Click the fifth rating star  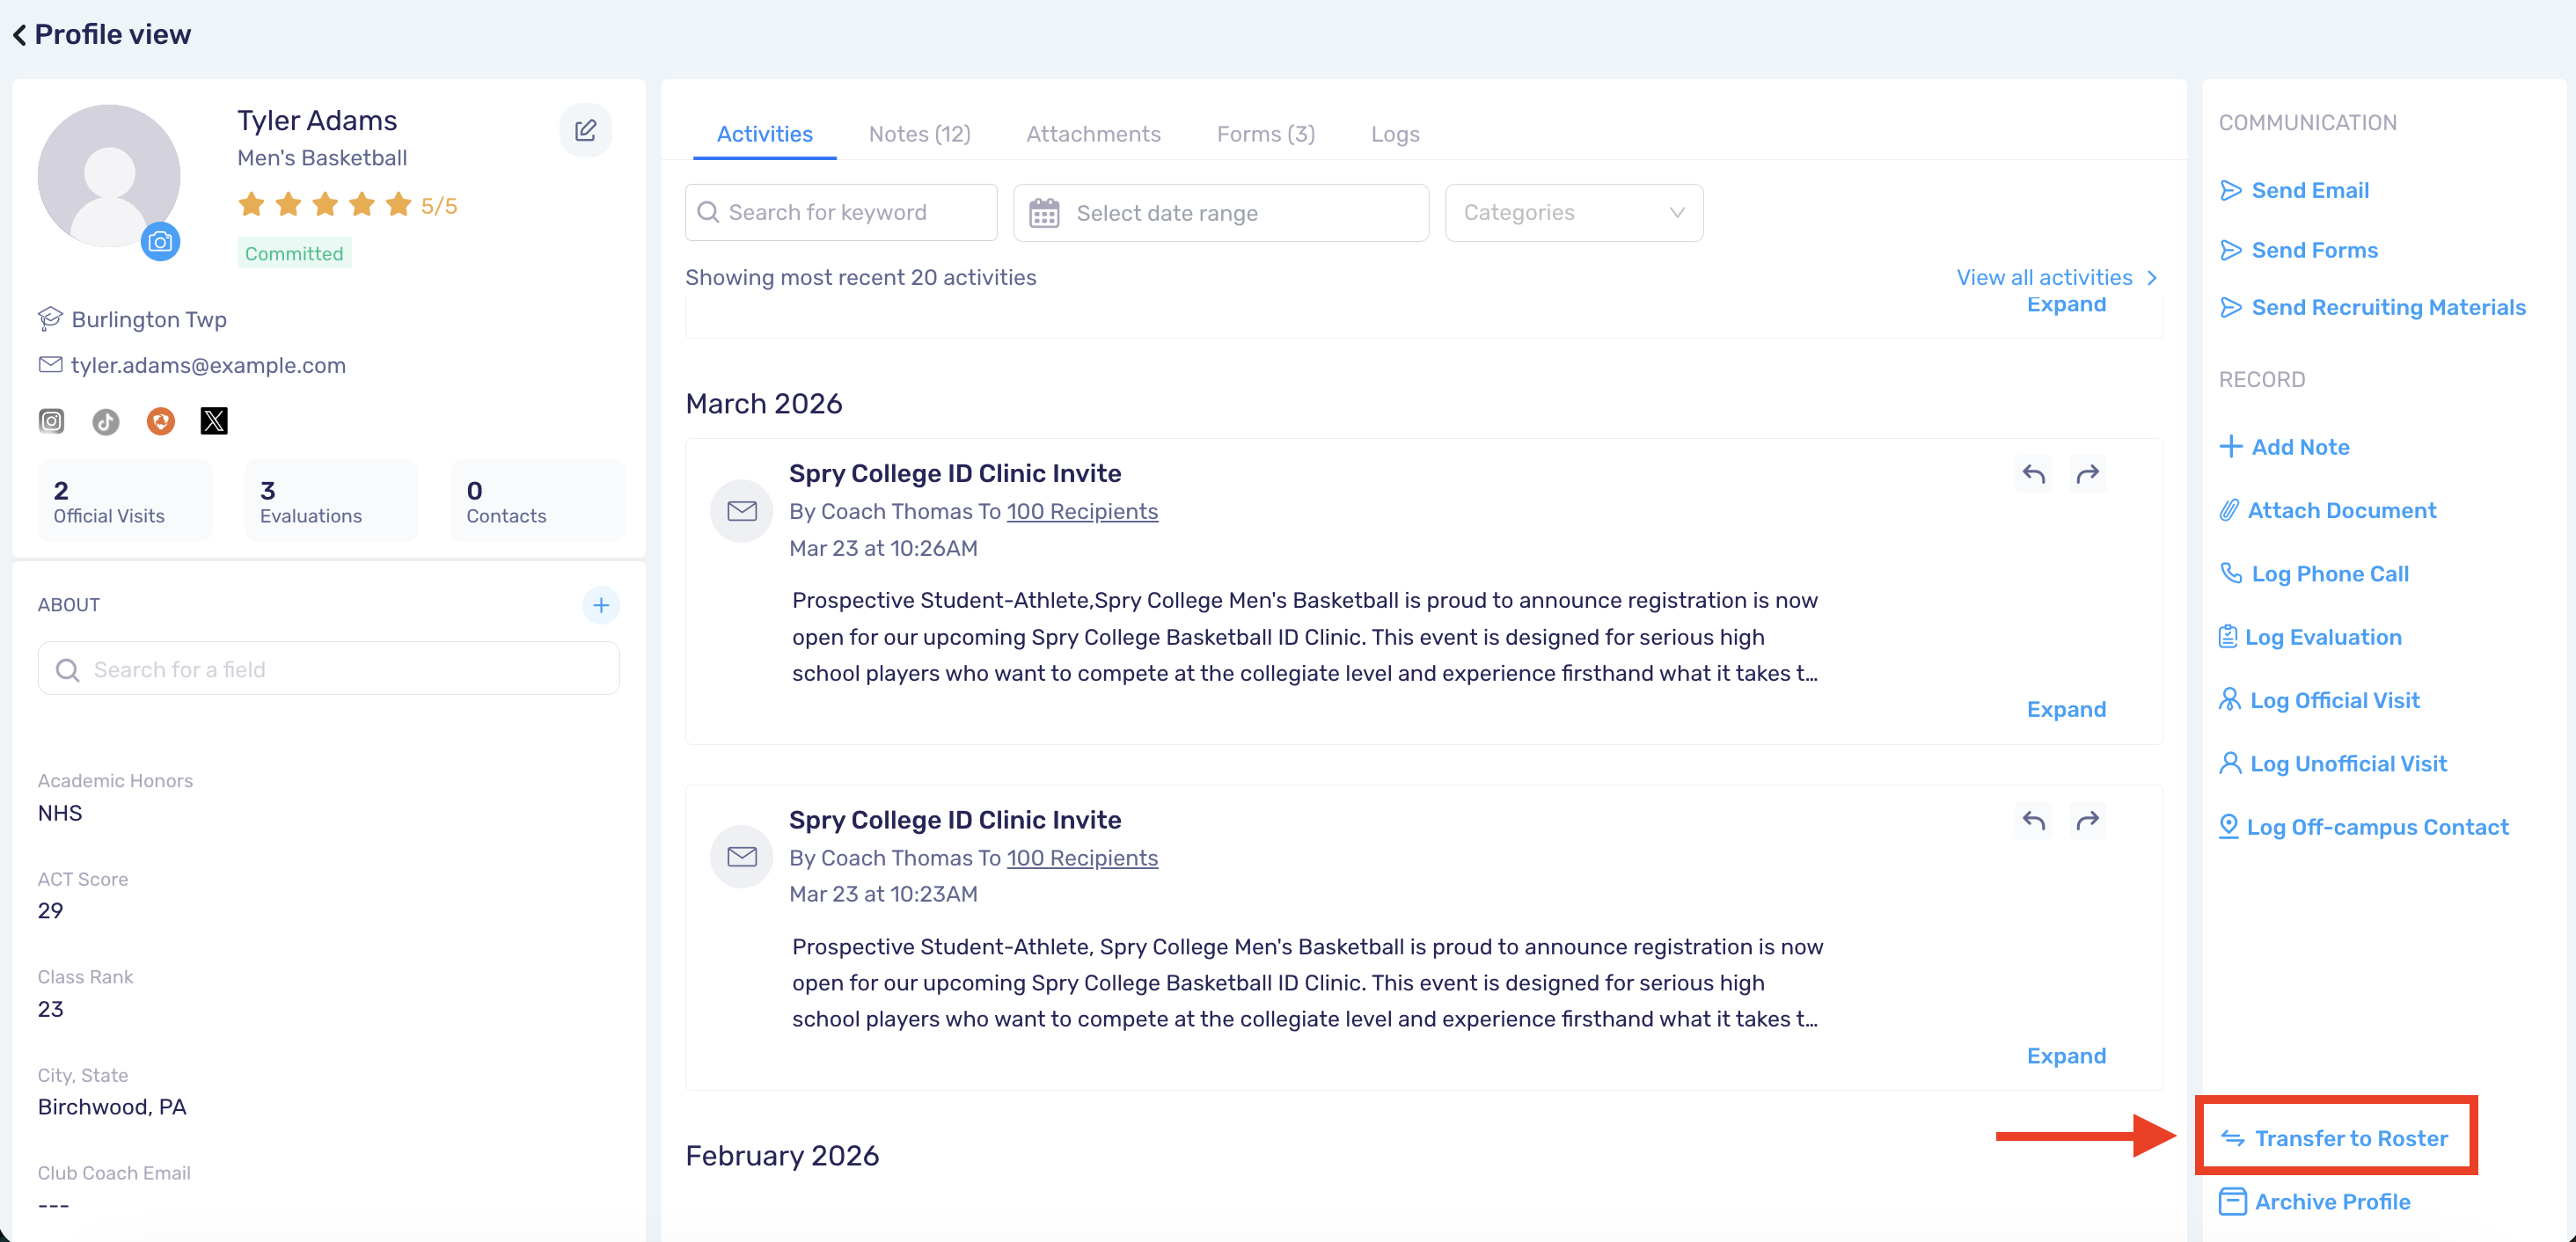pos(398,205)
